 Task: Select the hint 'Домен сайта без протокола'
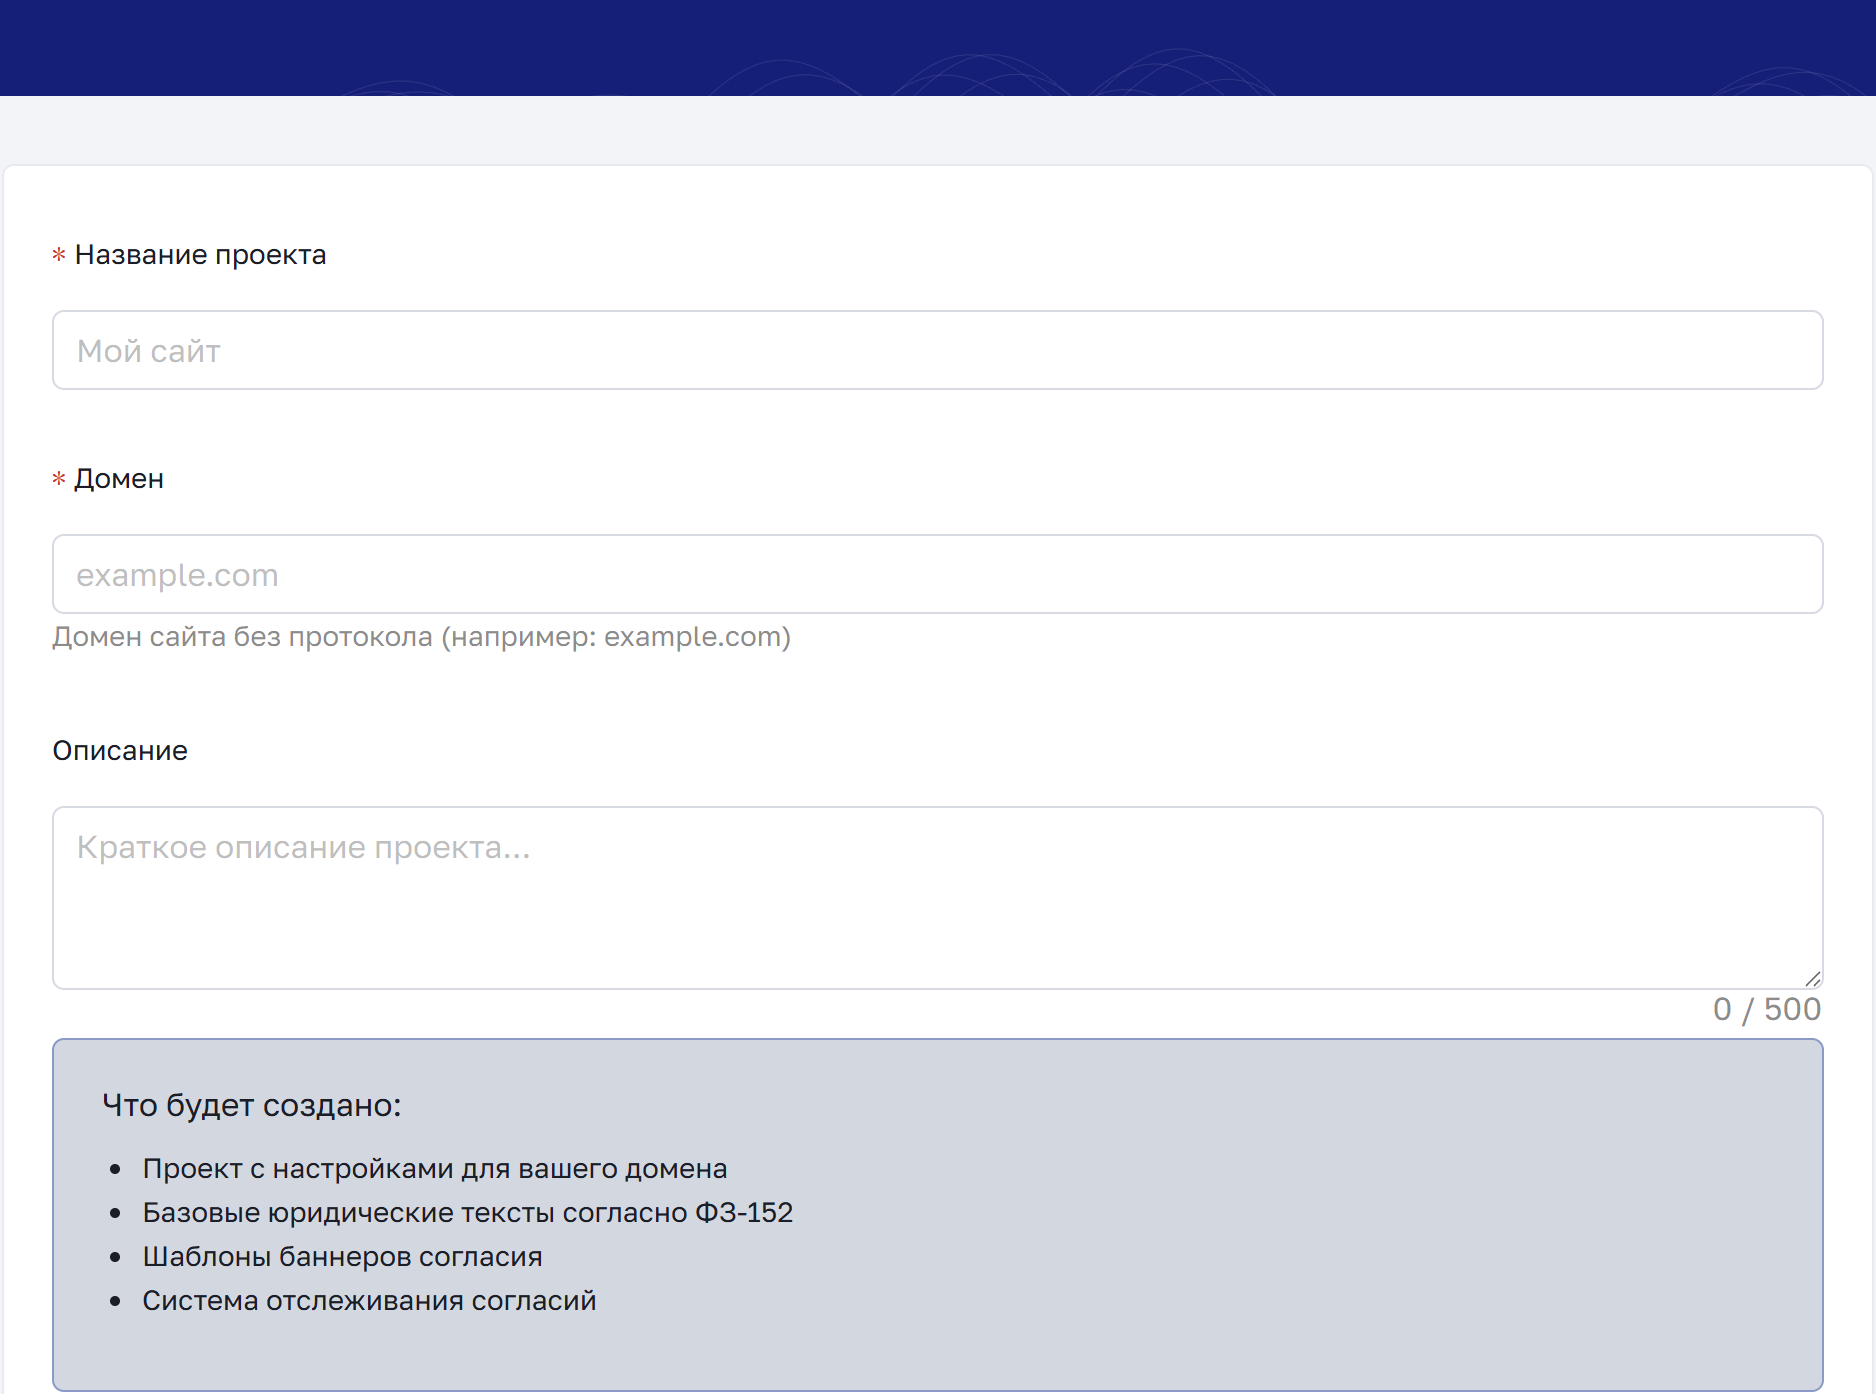tap(243, 637)
